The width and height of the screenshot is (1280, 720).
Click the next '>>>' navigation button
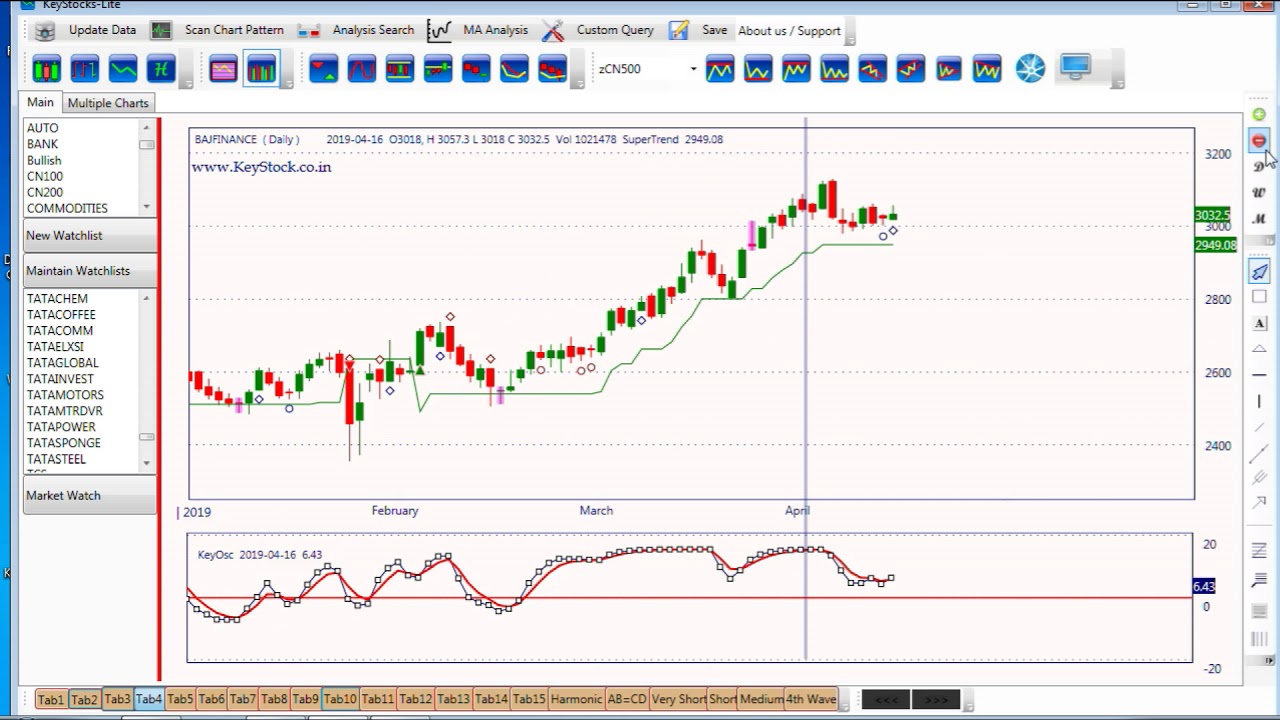936,699
